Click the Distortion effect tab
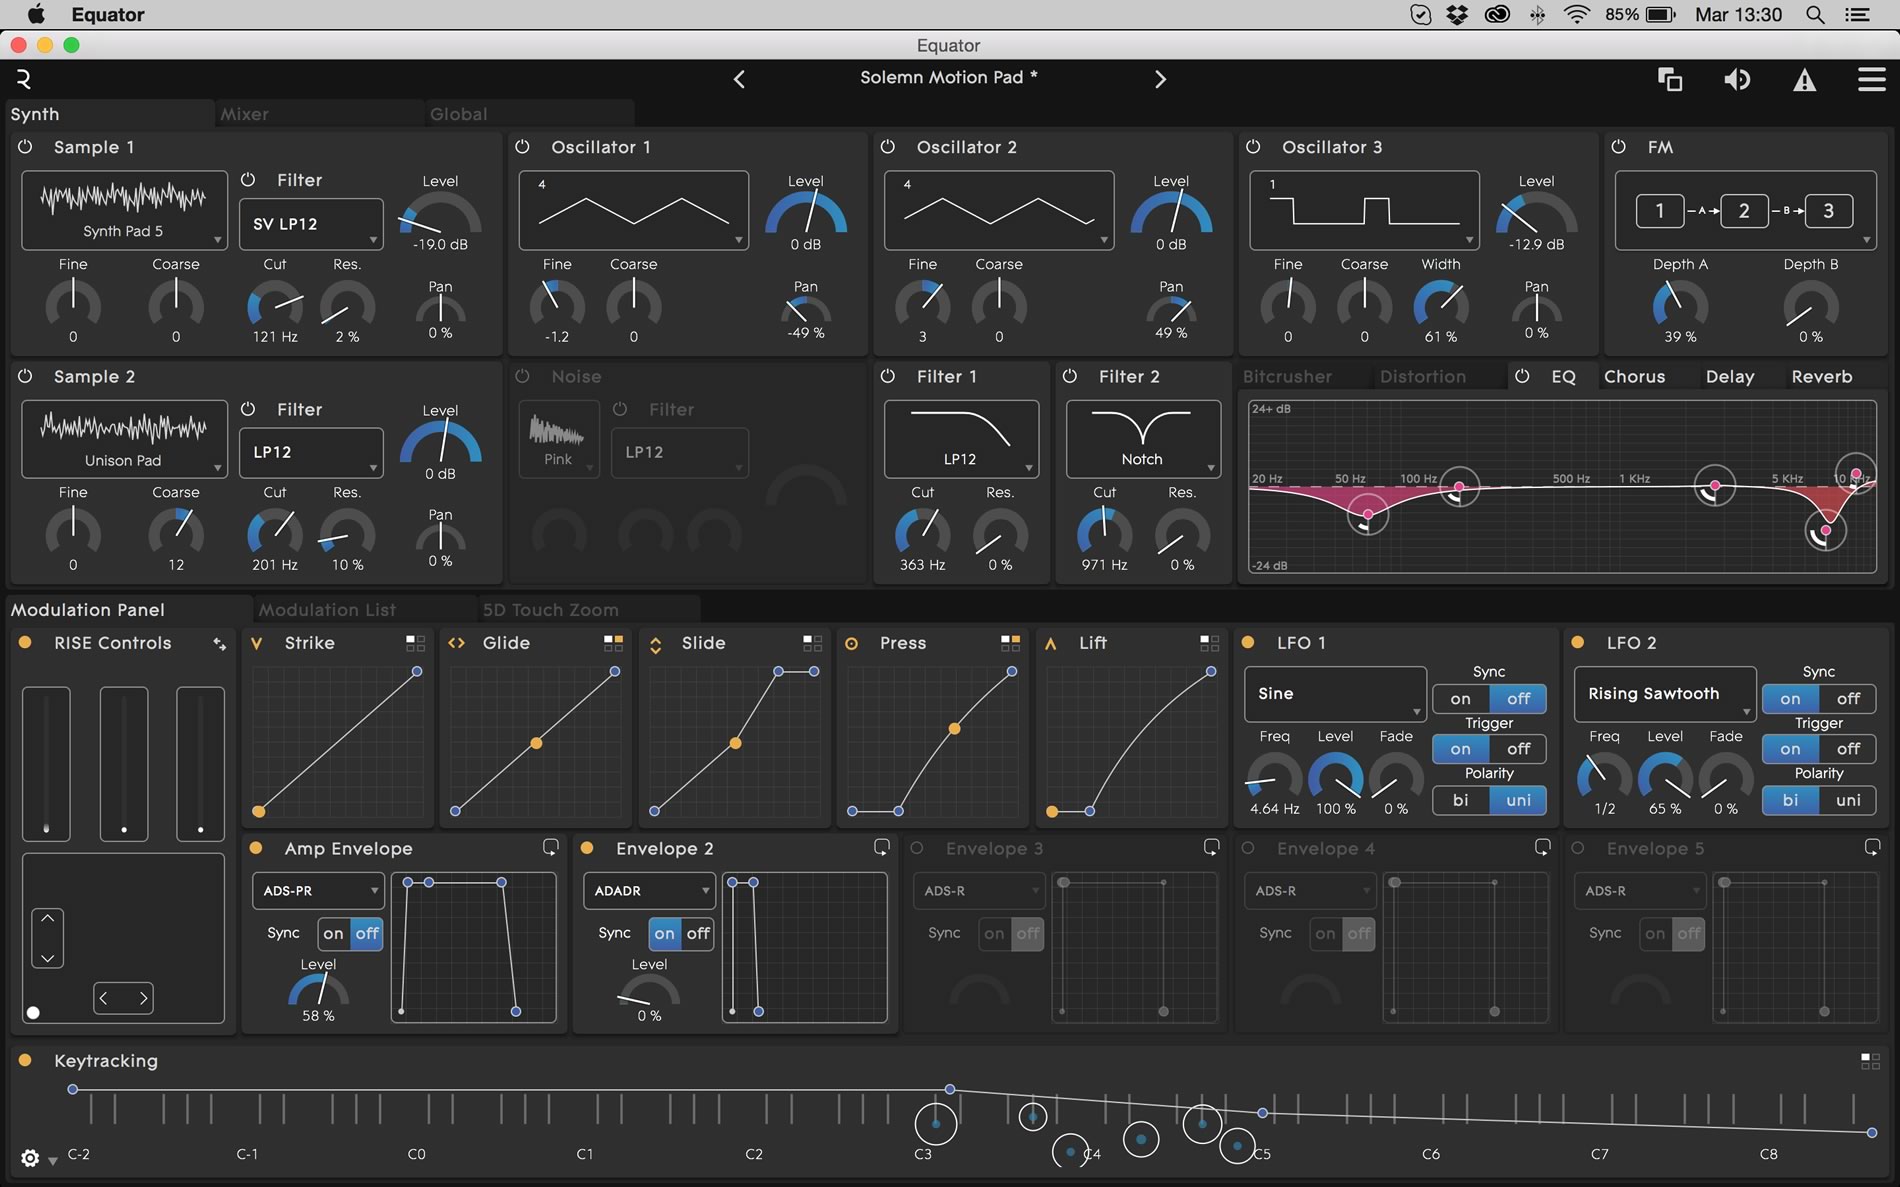This screenshot has height=1187, width=1900. [x=1422, y=377]
